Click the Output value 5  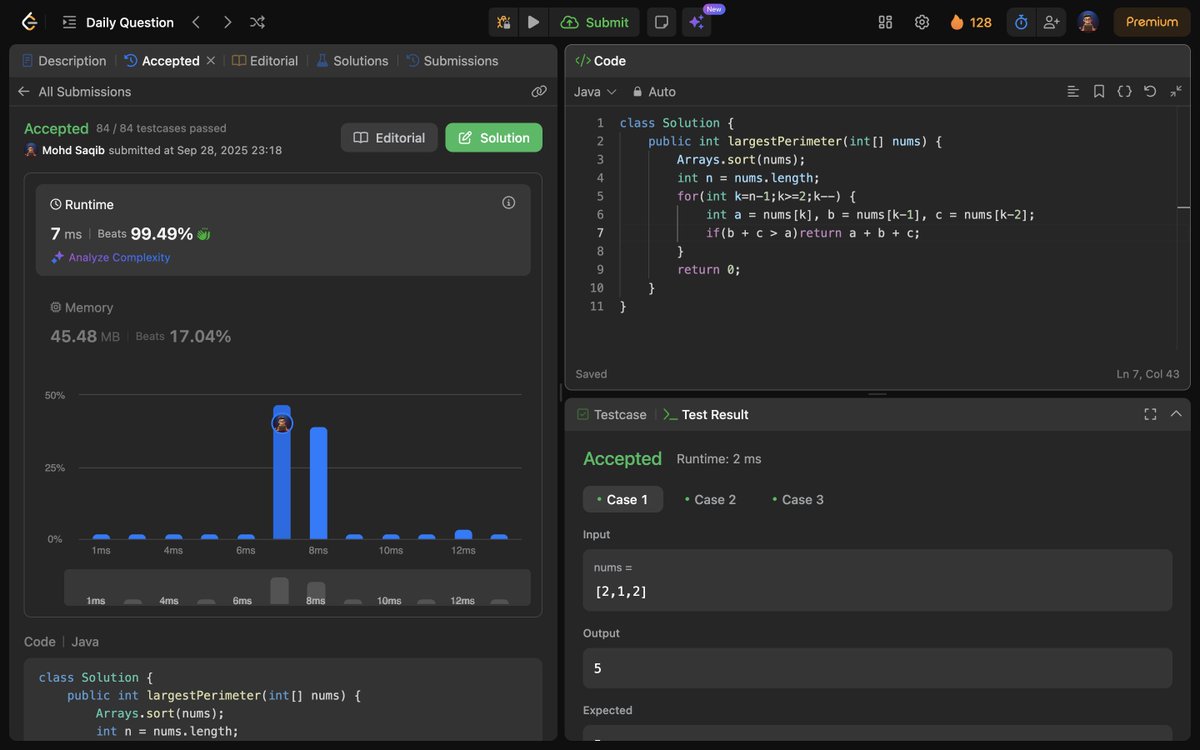coord(598,668)
